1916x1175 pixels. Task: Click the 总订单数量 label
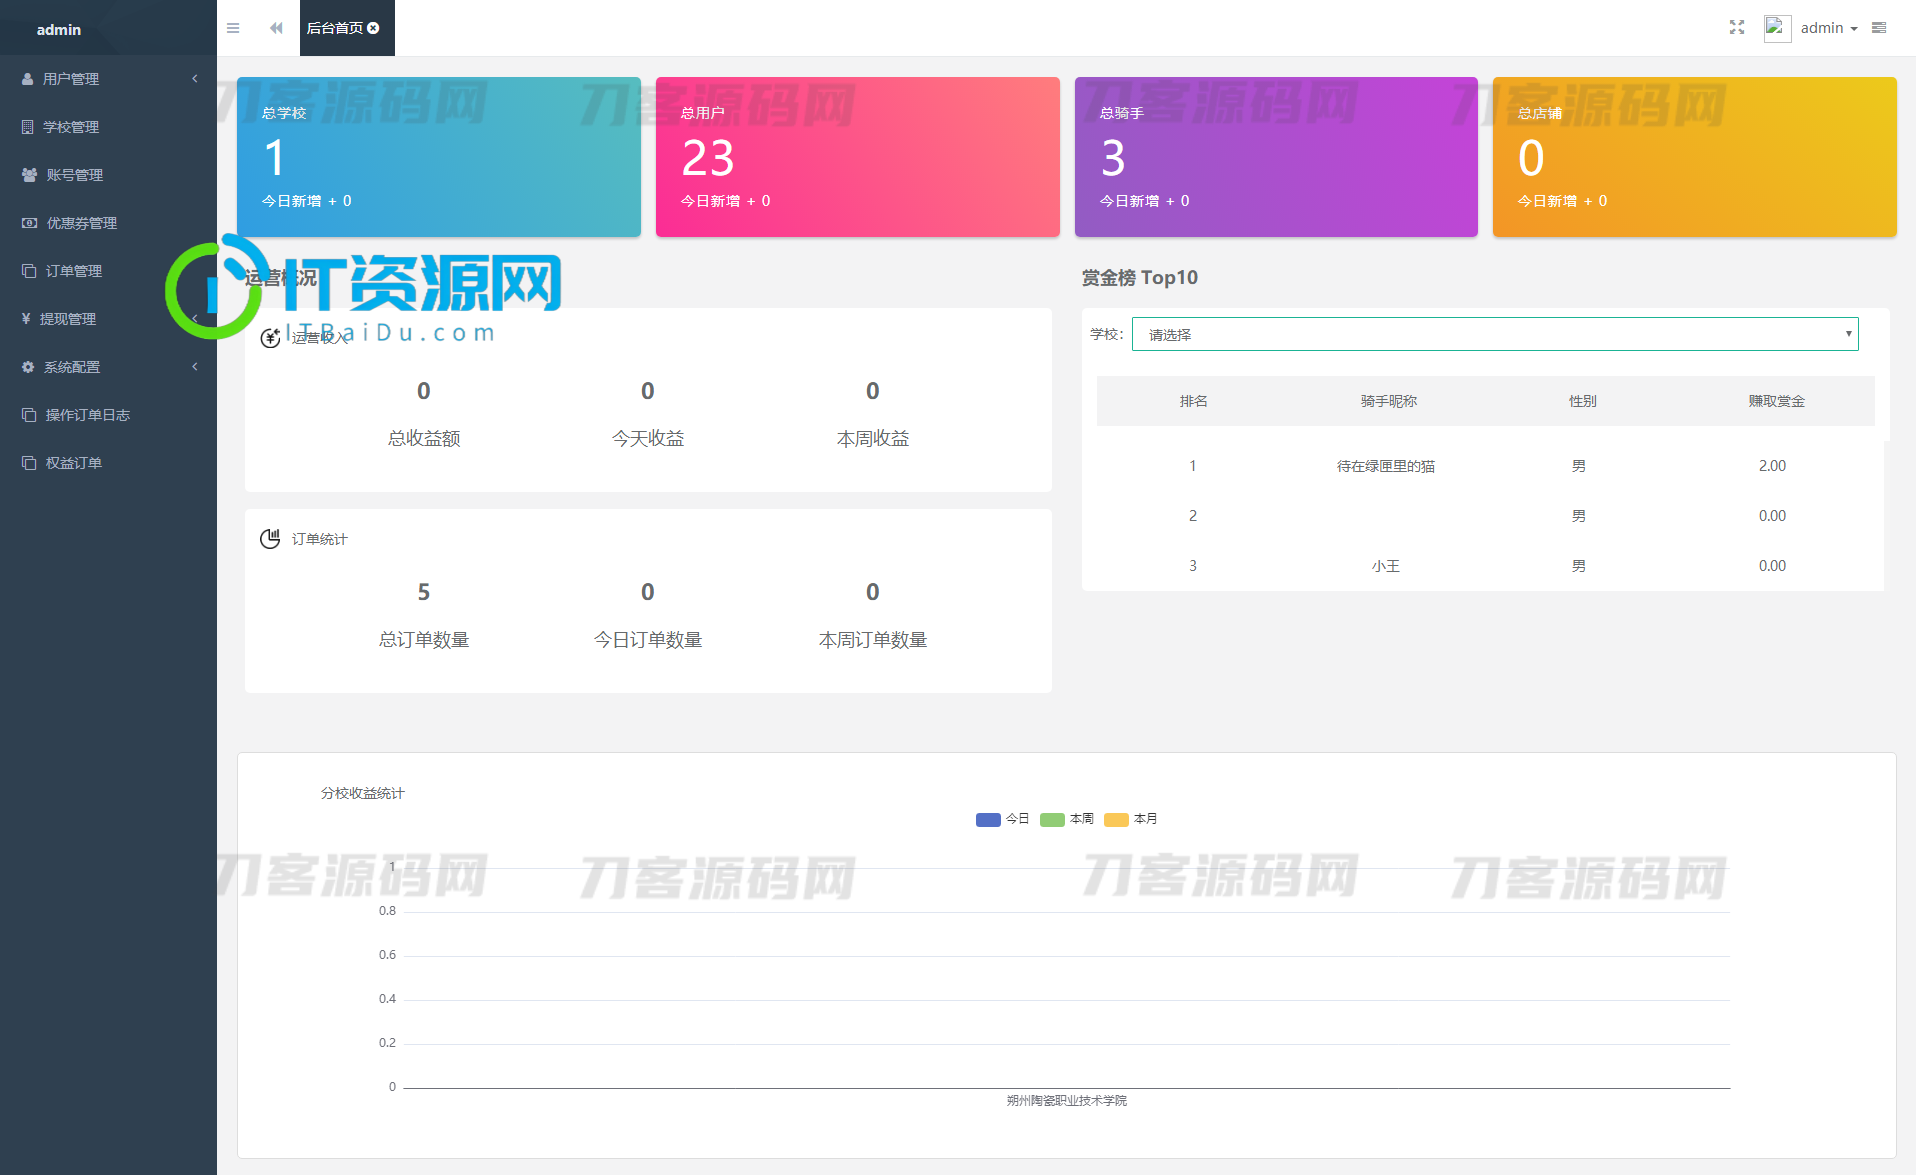coord(424,639)
